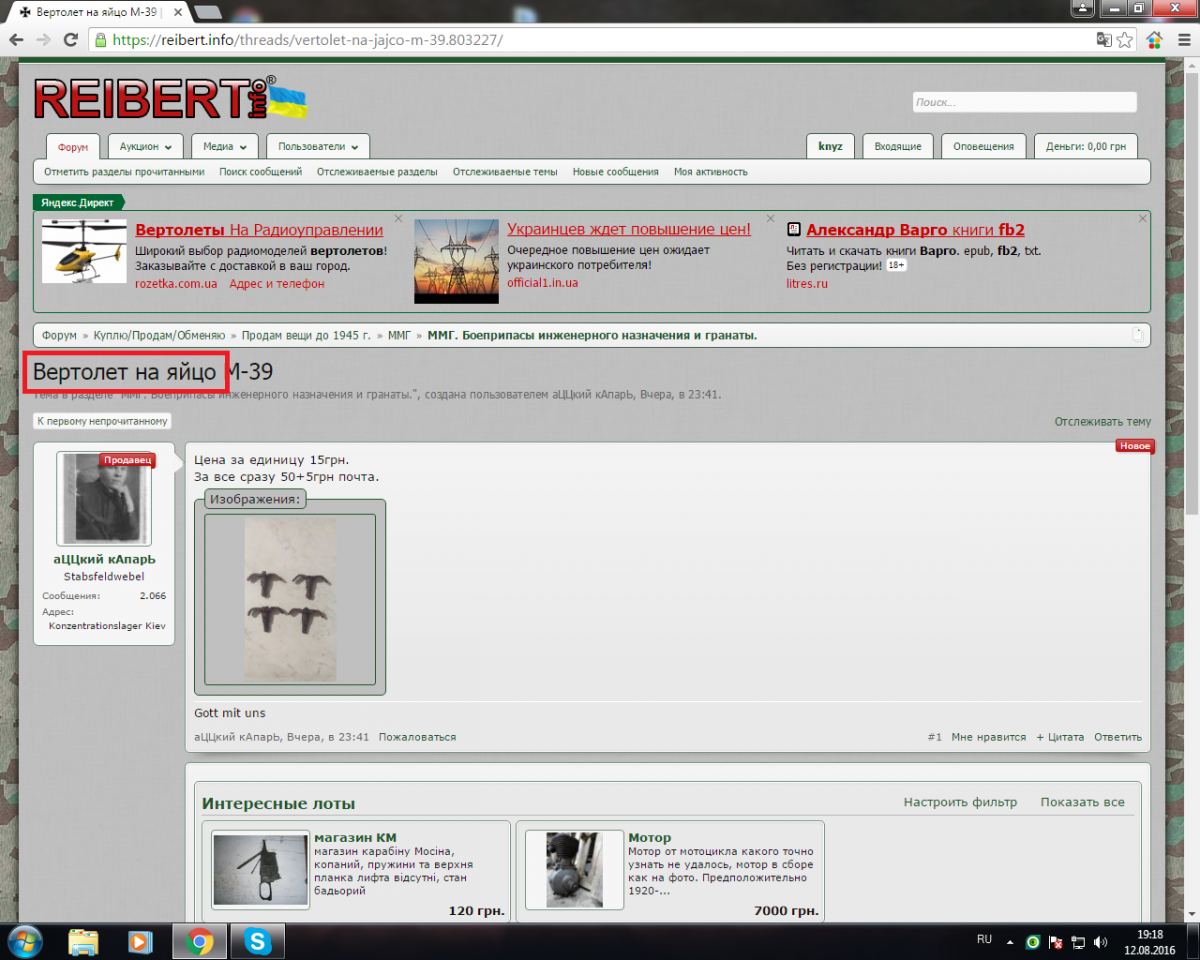The image size is (1200, 960).
Task: Show hidden tray icons arrow
Action: [x=1010, y=942]
